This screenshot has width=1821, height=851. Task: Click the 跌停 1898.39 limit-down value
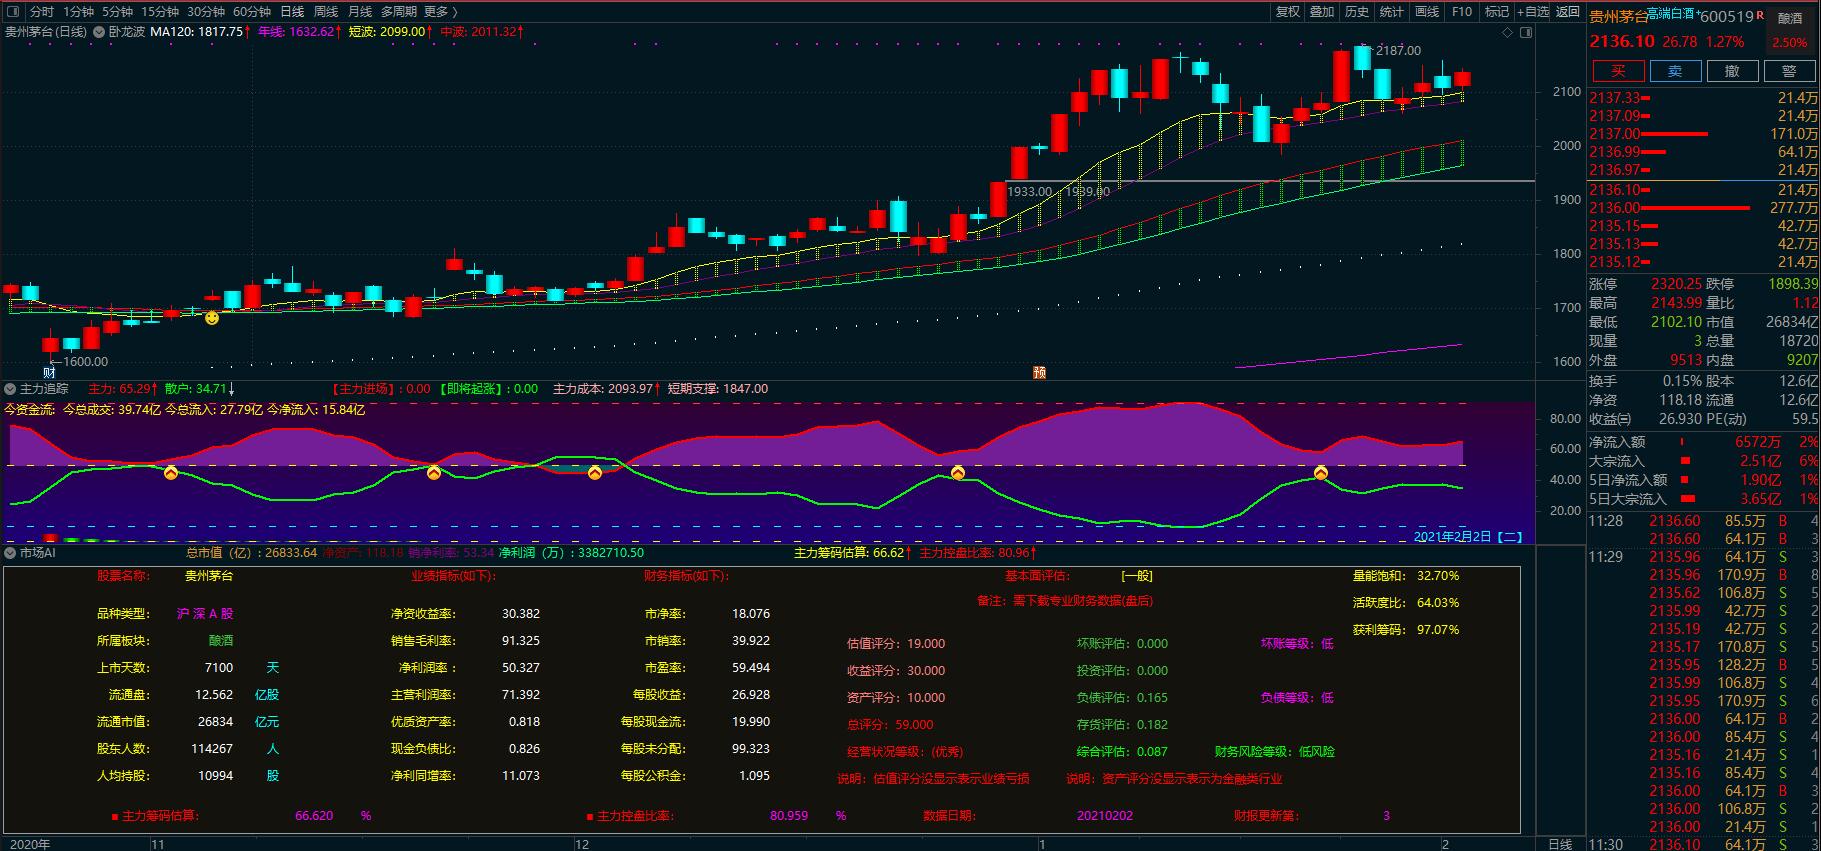coord(1793,285)
